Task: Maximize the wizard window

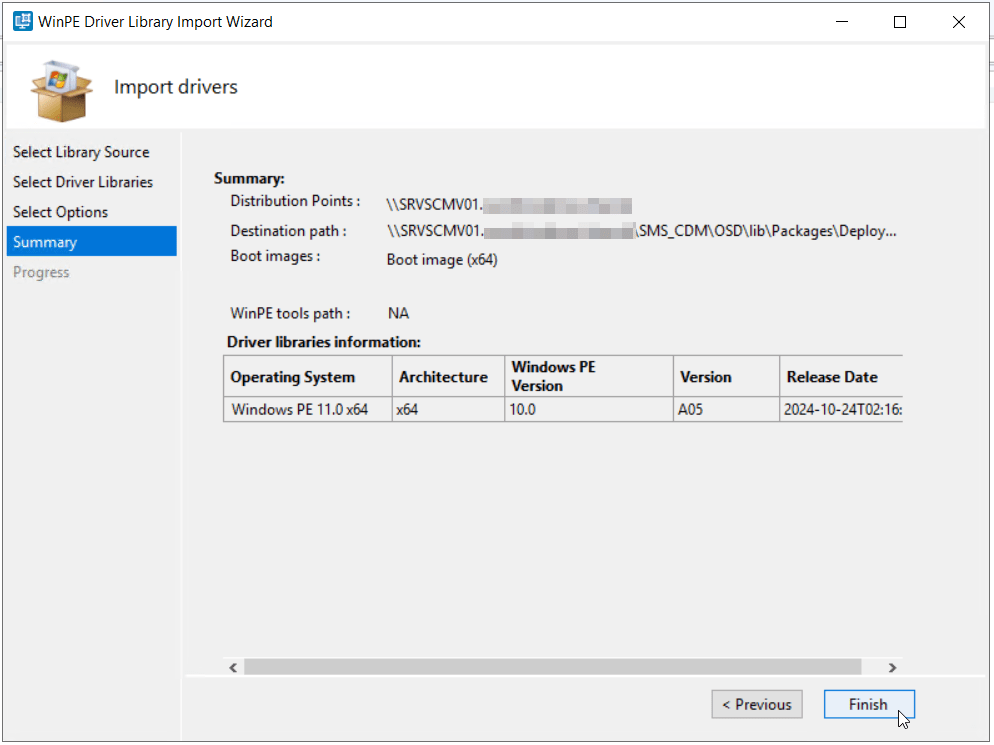Action: coord(900,22)
